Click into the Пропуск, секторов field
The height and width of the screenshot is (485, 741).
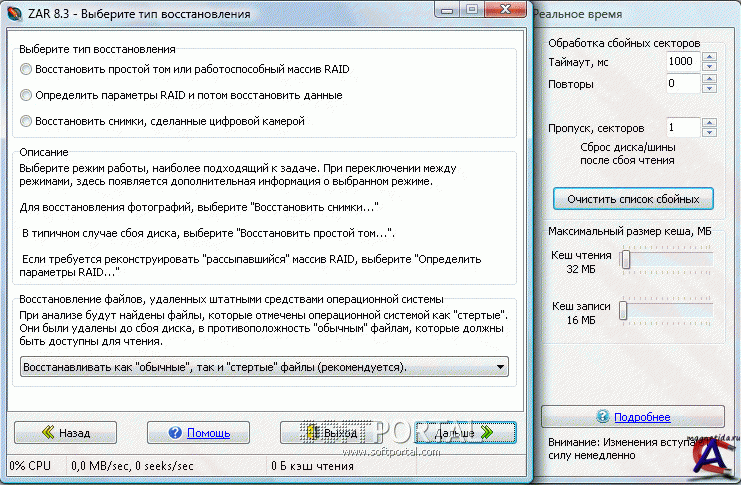coord(682,128)
